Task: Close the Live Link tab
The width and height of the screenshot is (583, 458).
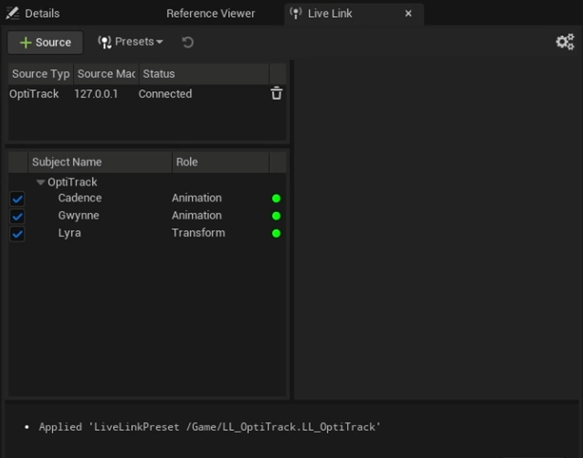Action: point(408,13)
